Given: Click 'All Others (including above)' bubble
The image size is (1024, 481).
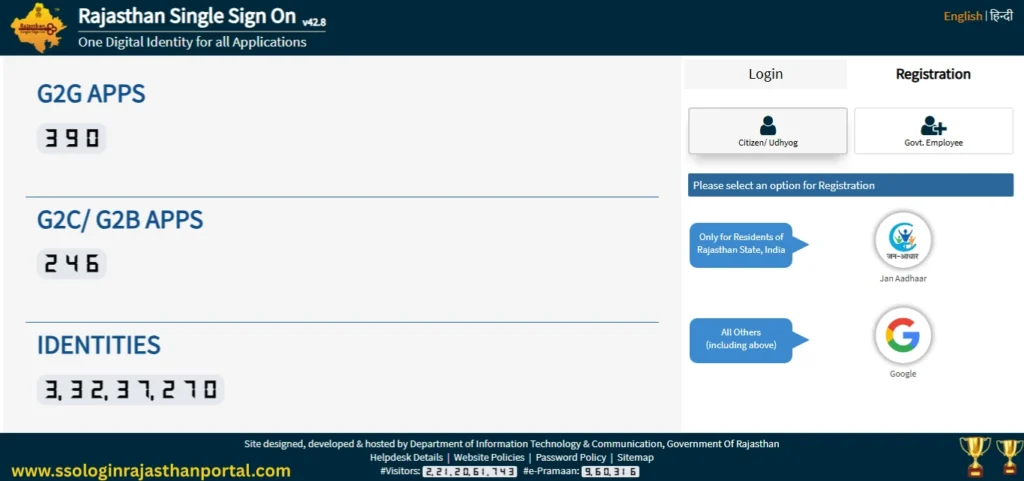Looking at the screenshot, I should [x=748, y=340].
